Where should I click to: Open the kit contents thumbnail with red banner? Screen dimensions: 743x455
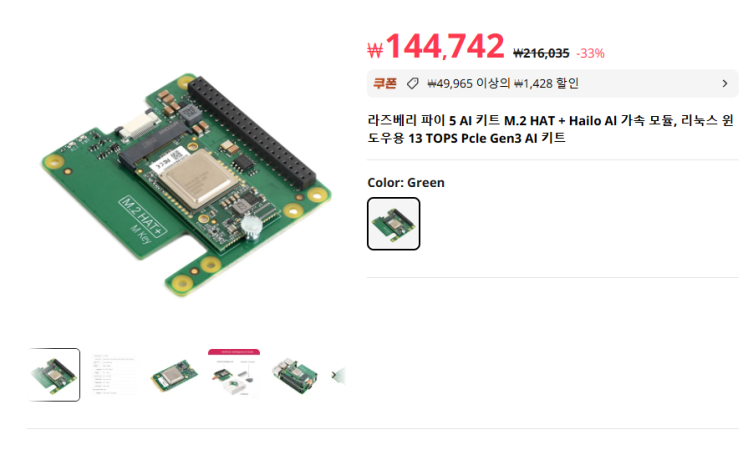click(234, 374)
